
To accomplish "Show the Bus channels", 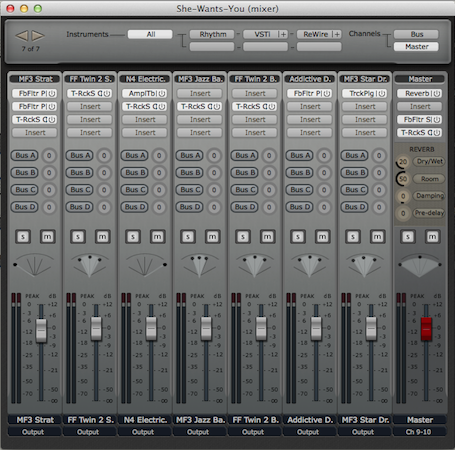I will coord(416,34).
